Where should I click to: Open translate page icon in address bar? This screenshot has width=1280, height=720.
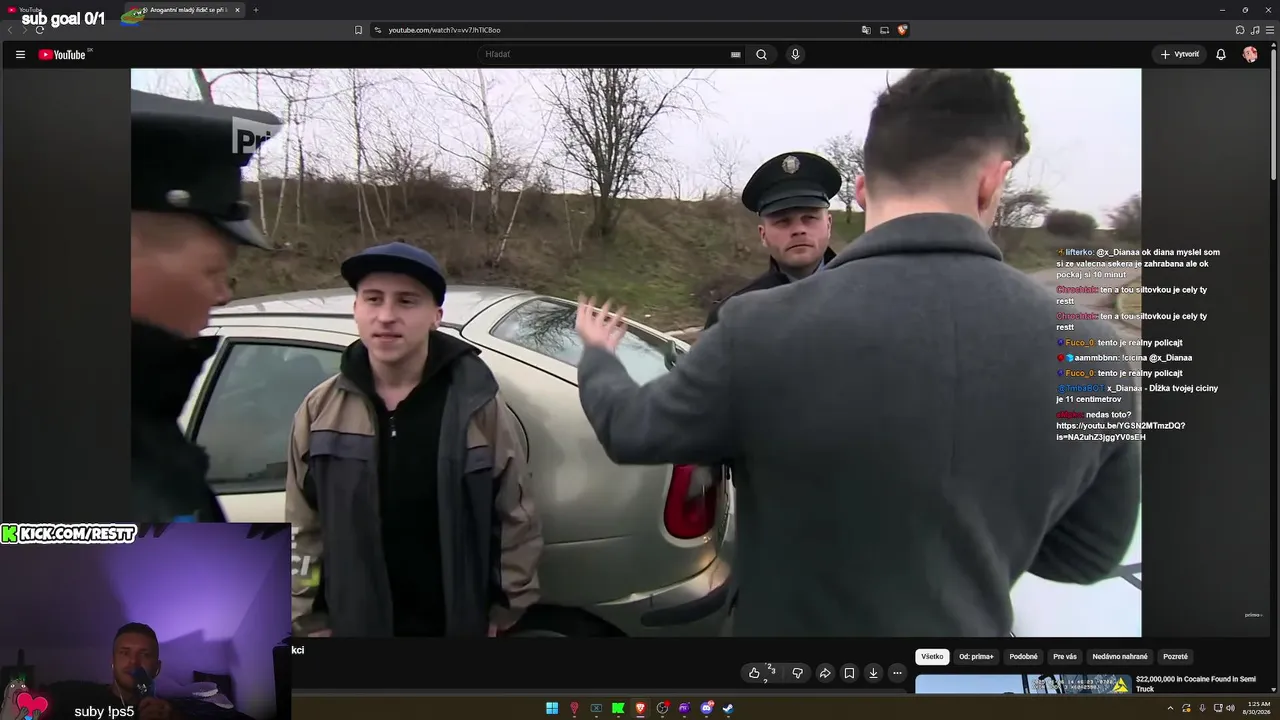[x=866, y=30]
